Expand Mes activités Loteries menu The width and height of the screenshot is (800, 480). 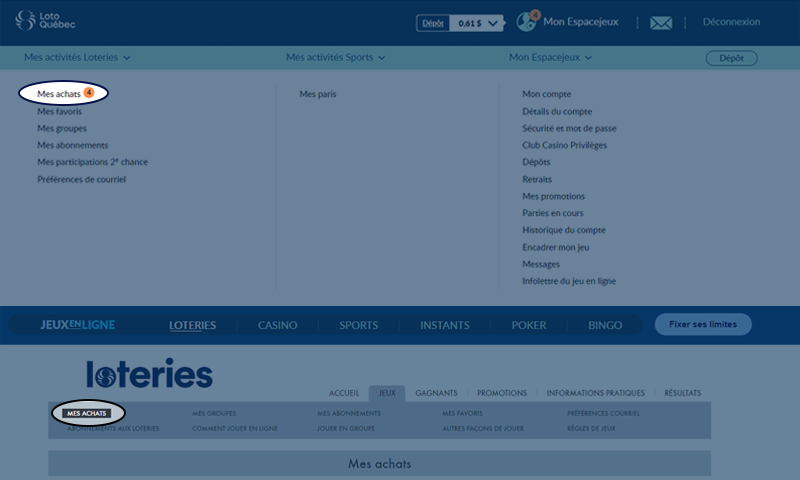click(77, 58)
